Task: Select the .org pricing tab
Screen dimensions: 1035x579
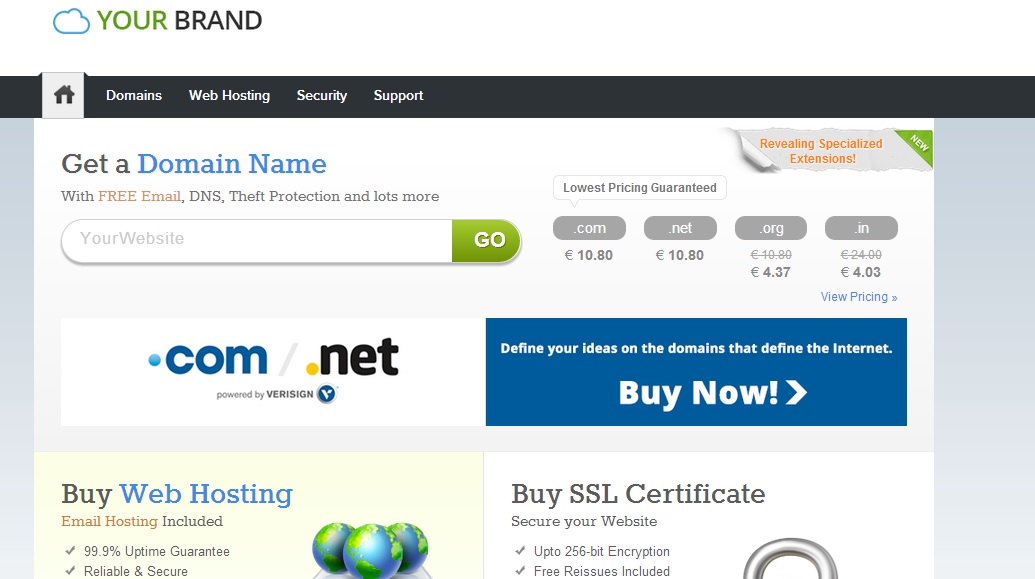Action: [770, 227]
